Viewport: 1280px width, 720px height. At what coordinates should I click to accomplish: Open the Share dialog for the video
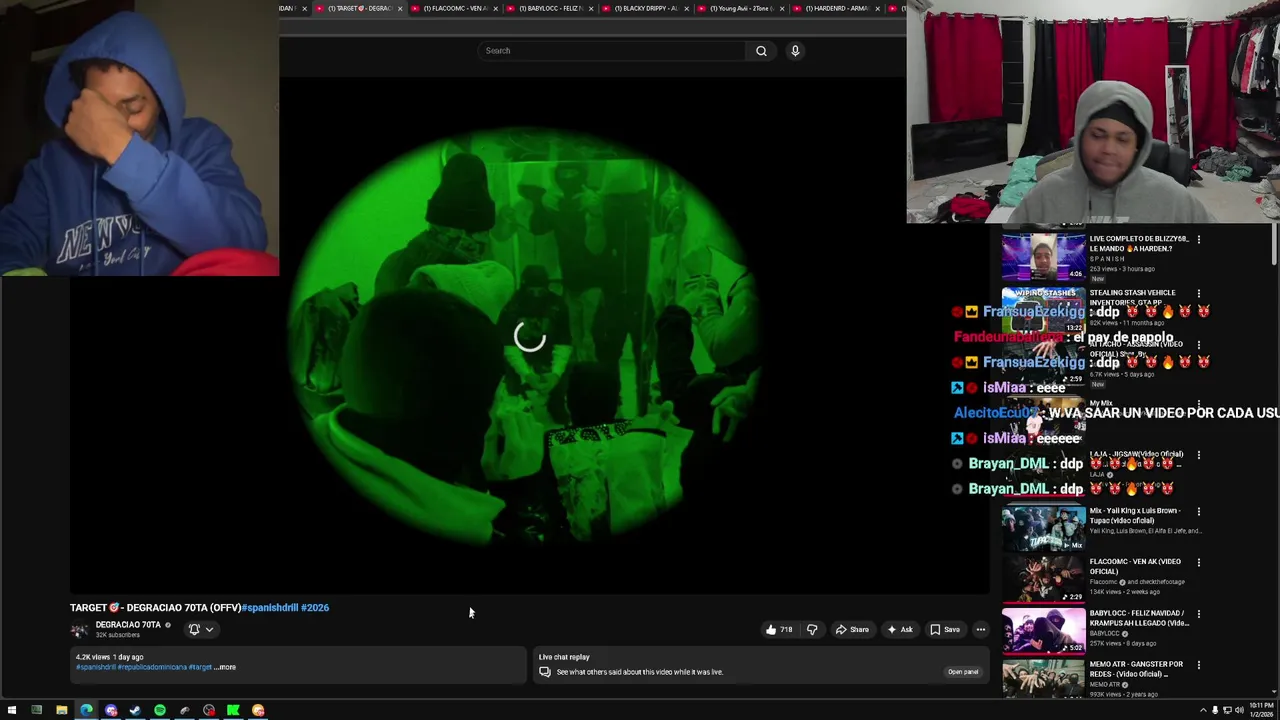pyautogui.click(x=852, y=630)
